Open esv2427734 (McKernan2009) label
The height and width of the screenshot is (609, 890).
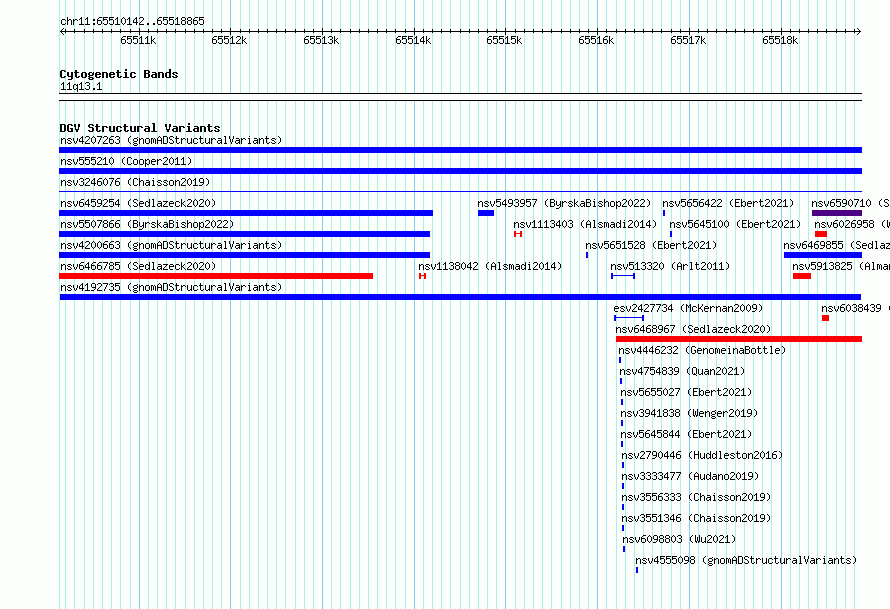(689, 308)
